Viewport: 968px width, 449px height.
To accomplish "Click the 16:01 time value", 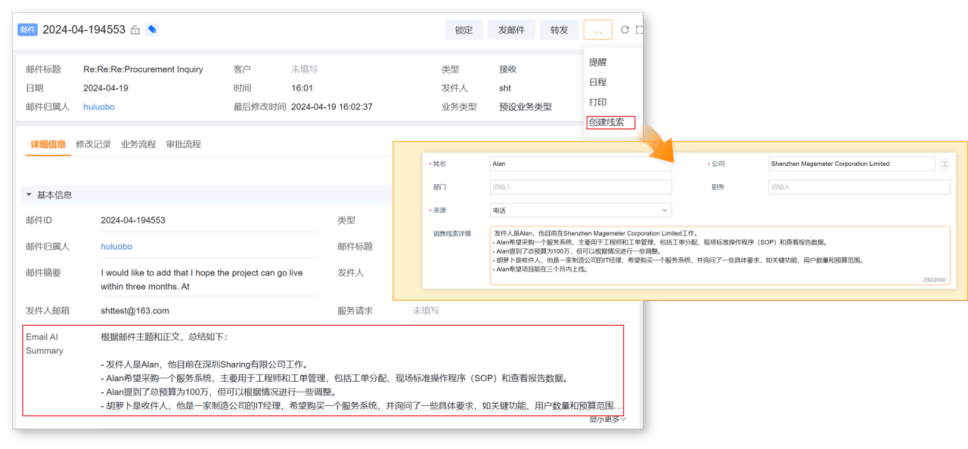I will click(x=302, y=88).
